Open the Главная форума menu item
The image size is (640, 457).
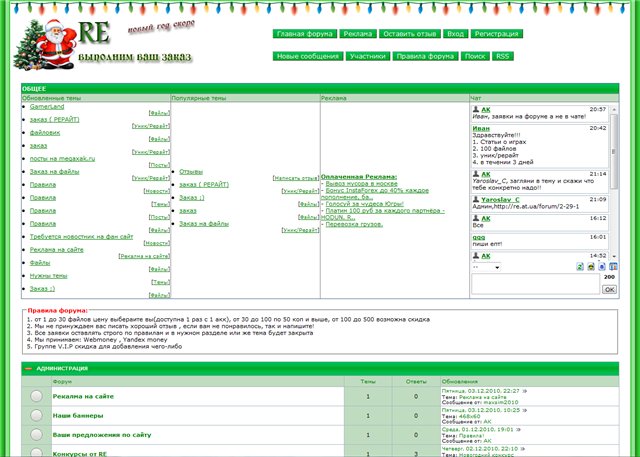click(x=304, y=34)
